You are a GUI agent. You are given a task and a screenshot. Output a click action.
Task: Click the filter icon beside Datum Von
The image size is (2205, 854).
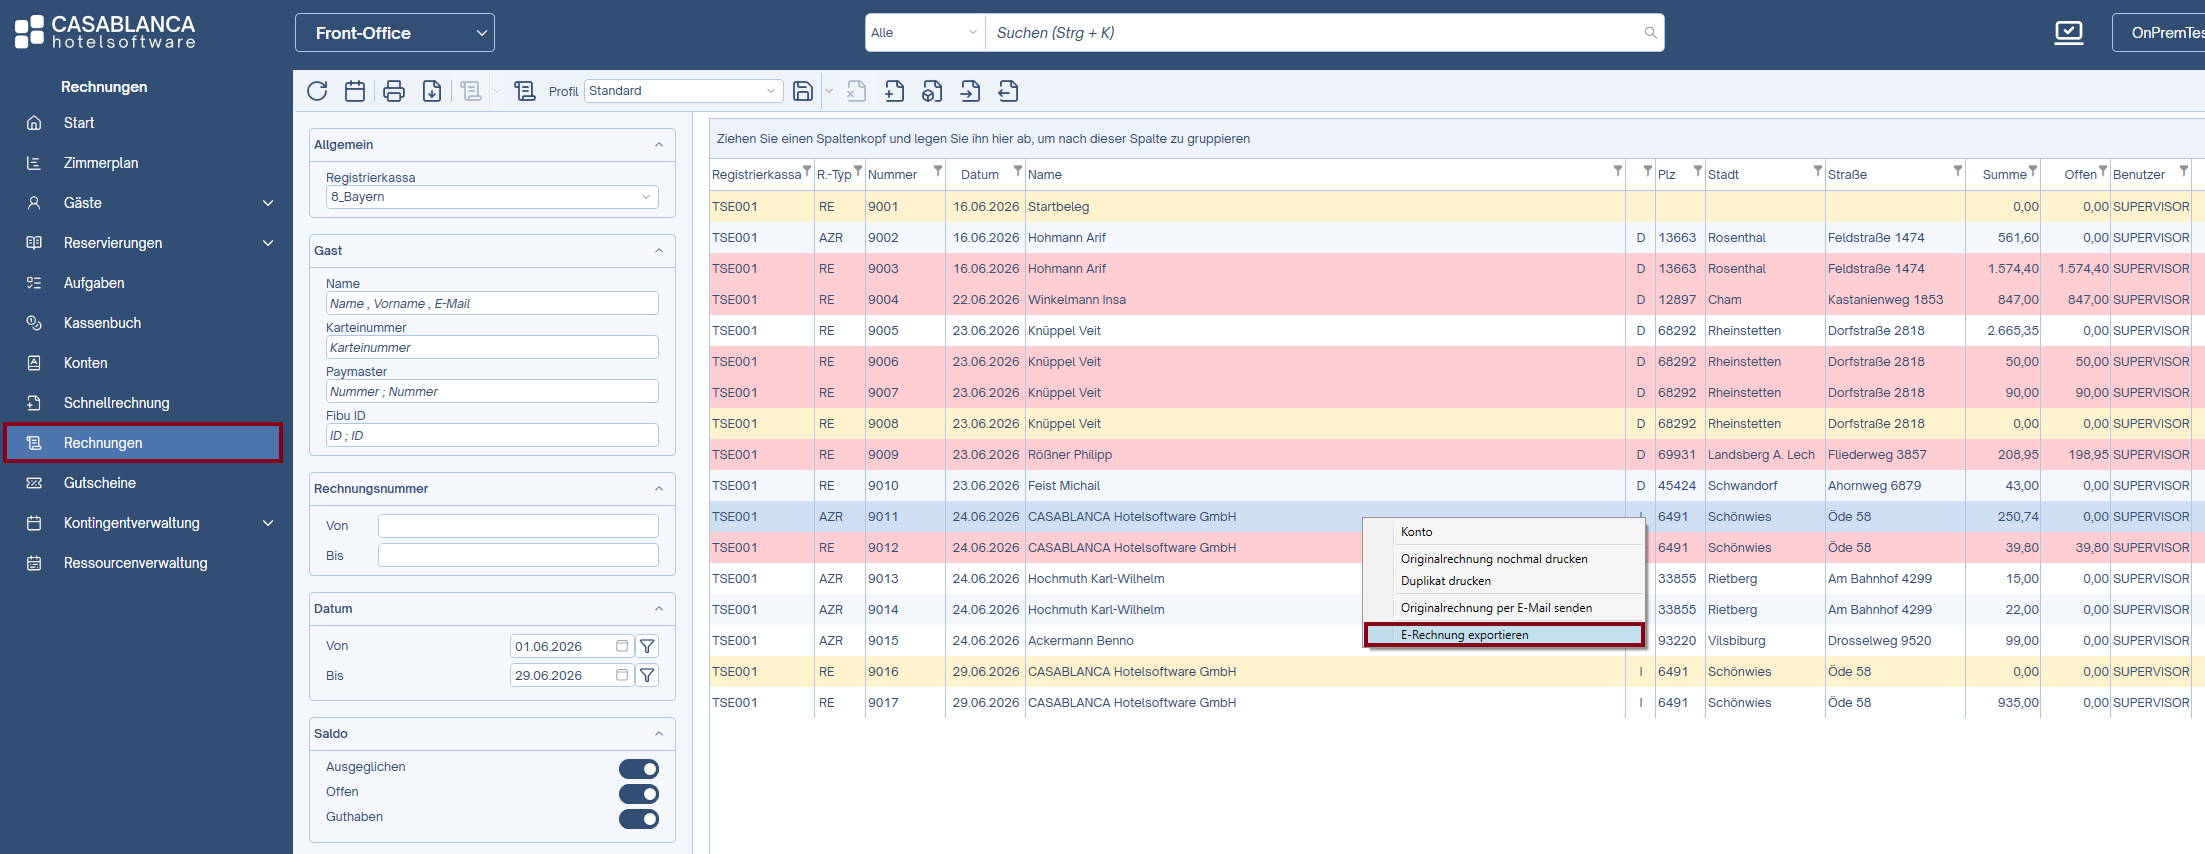coord(647,646)
